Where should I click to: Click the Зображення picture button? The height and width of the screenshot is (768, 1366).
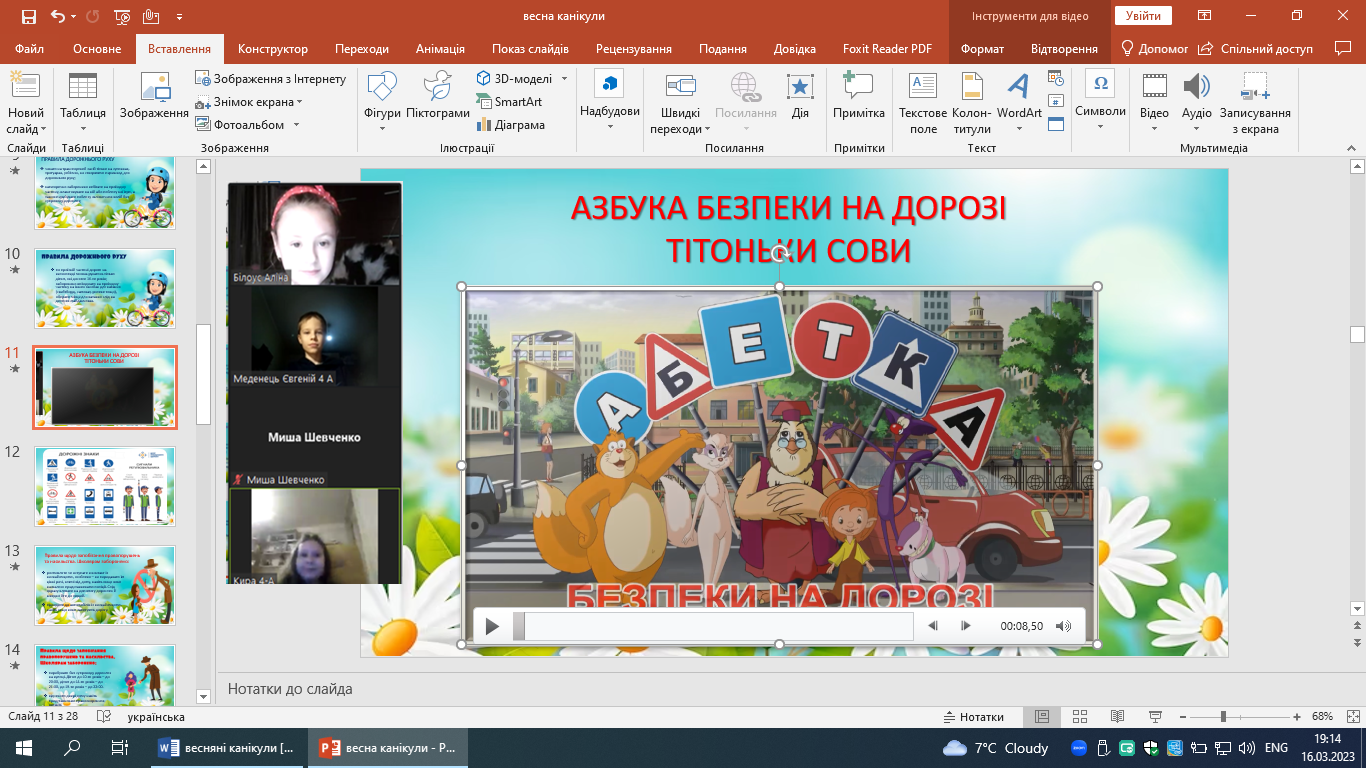point(154,96)
